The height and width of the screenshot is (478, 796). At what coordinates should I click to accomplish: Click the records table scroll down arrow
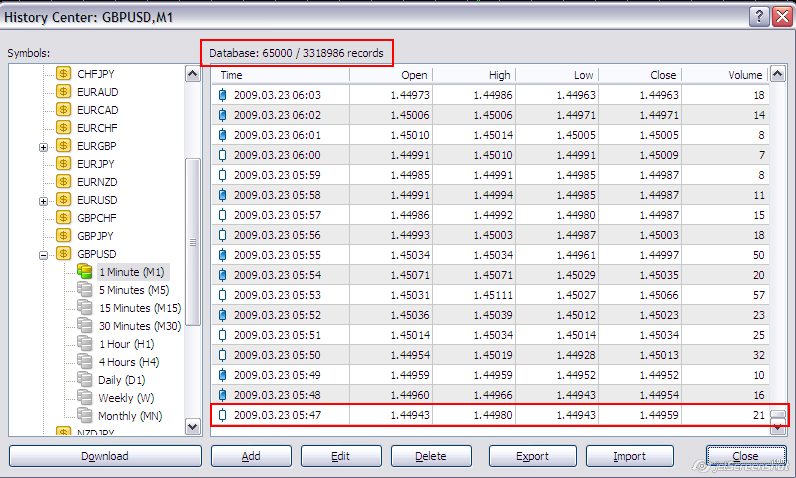pyautogui.click(x=778, y=428)
